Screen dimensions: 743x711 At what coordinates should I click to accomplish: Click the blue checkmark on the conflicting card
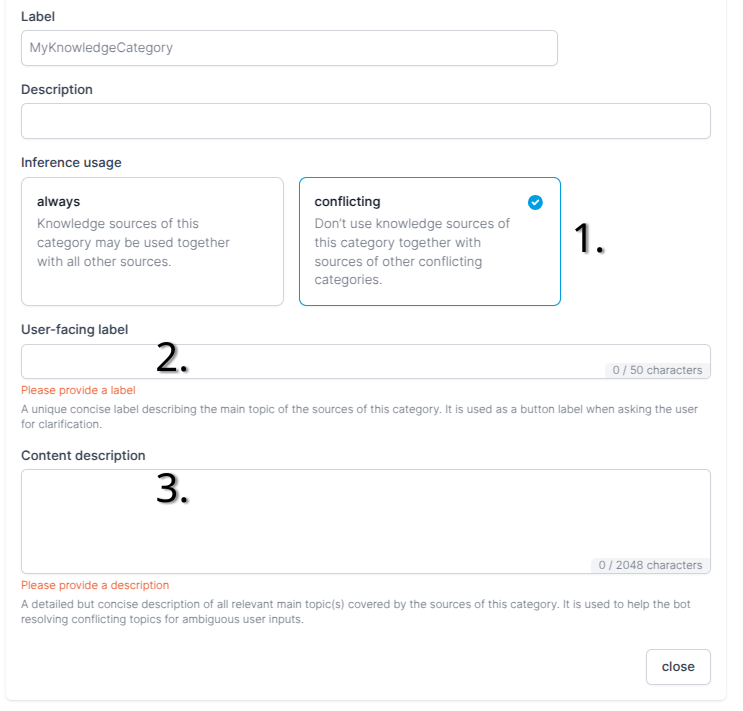[535, 202]
